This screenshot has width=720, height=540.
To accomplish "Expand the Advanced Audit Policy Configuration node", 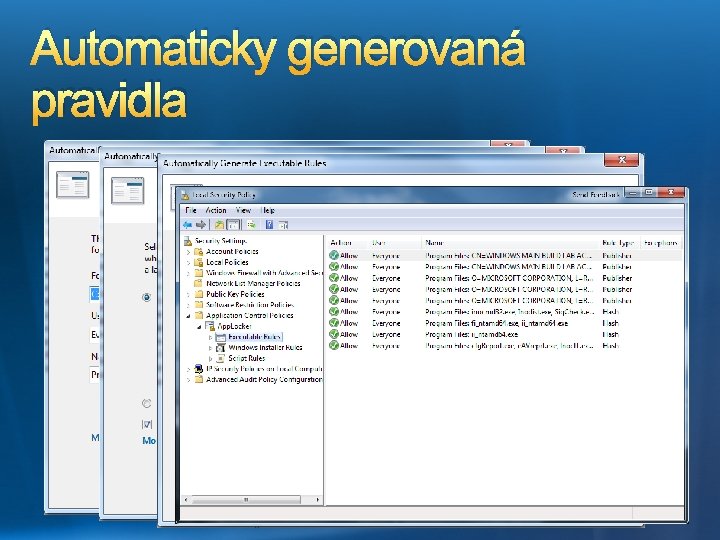I will 188,380.
